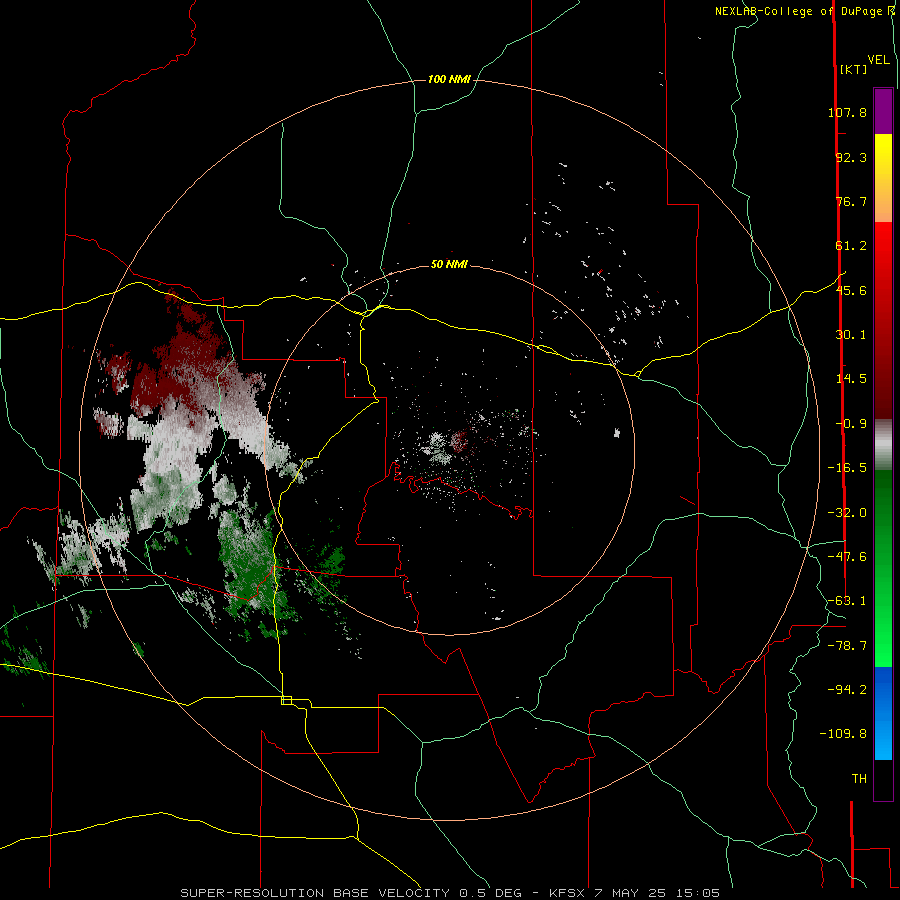The height and width of the screenshot is (900, 900).
Task: Click the purple segment of the color bar
Action: [883, 111]
